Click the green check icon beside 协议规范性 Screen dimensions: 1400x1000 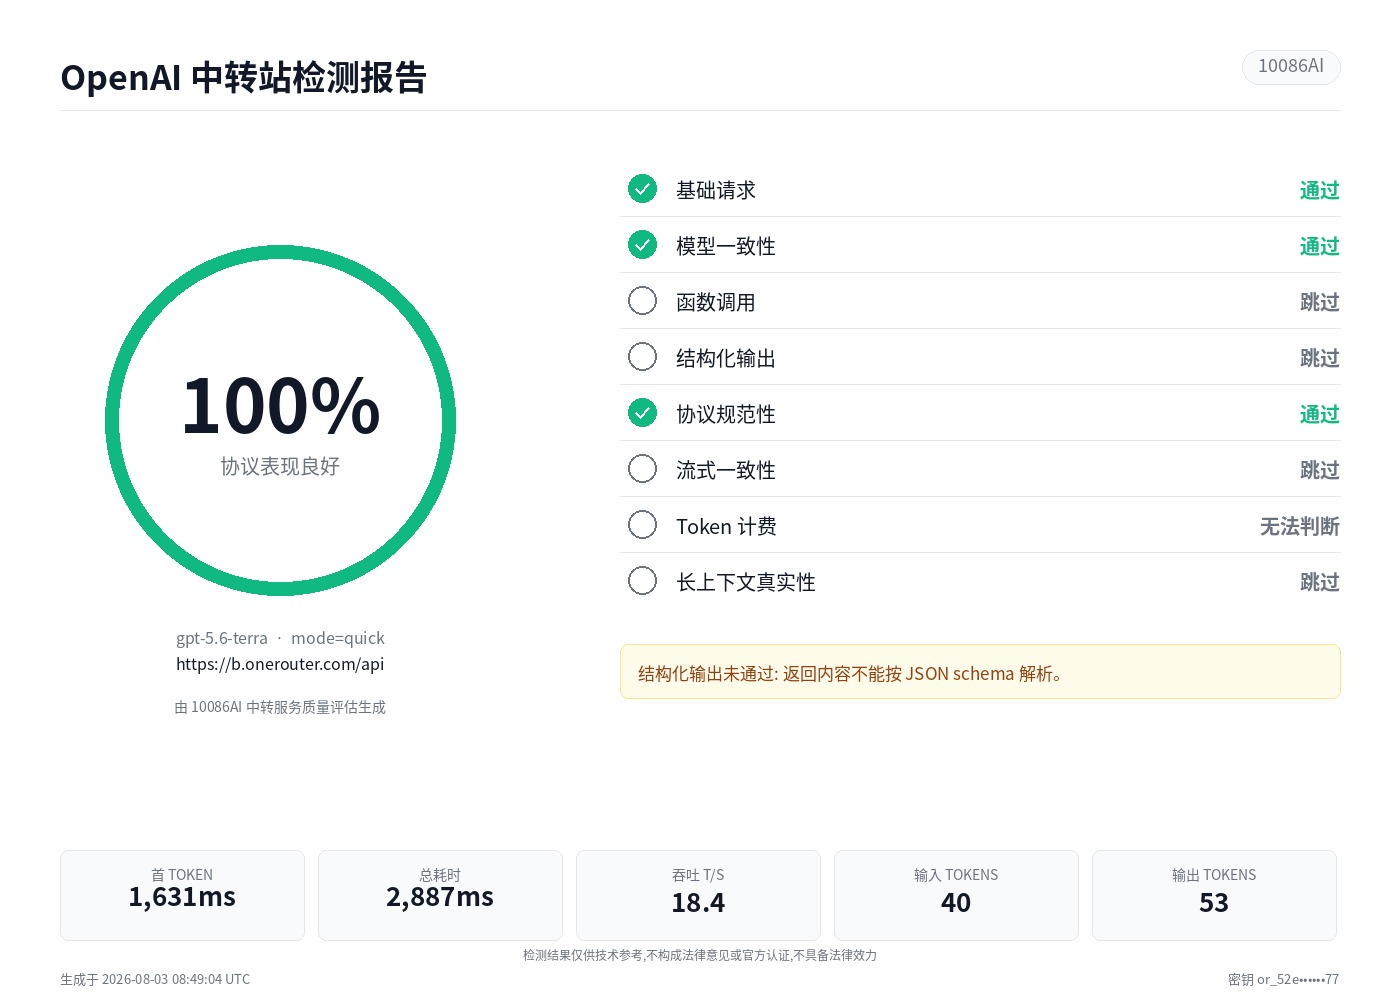(x=642, y=413)
